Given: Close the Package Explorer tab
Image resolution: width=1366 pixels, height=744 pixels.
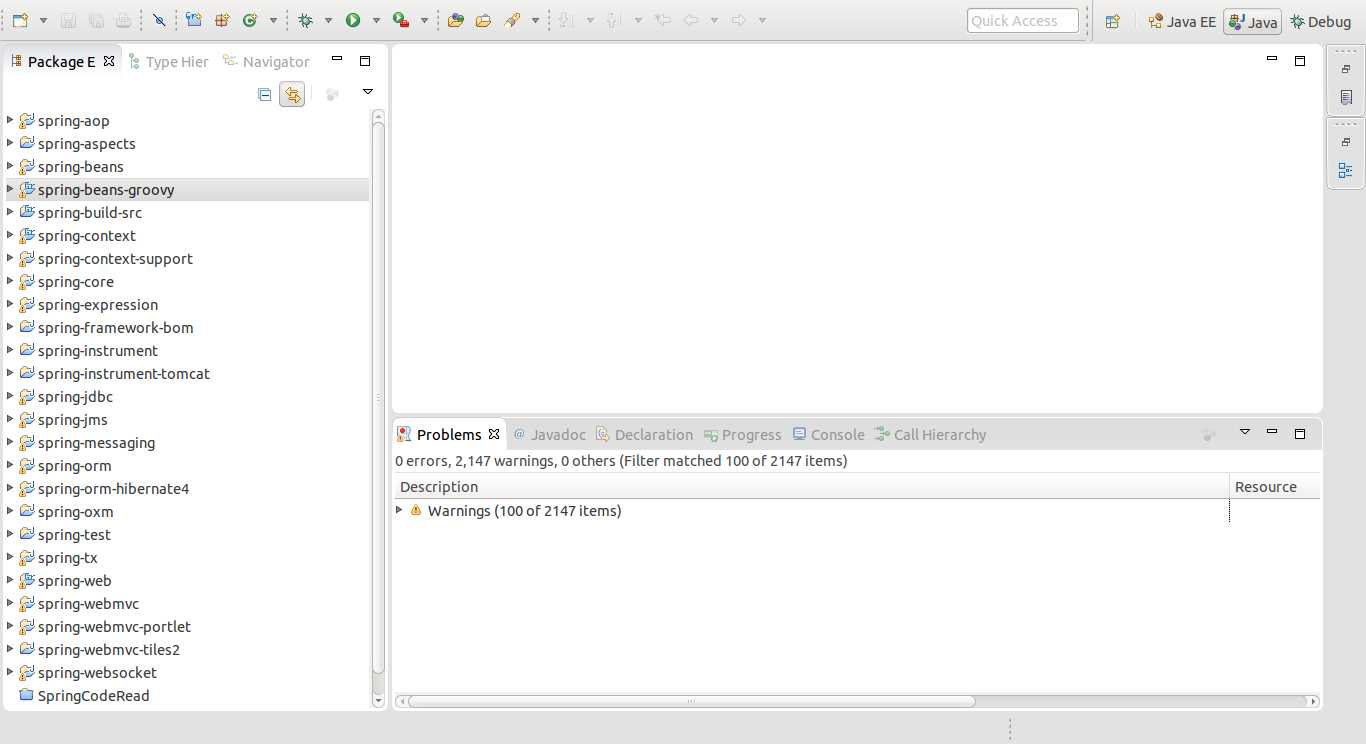Looking at the screenshot, I should tap(109, 61).
